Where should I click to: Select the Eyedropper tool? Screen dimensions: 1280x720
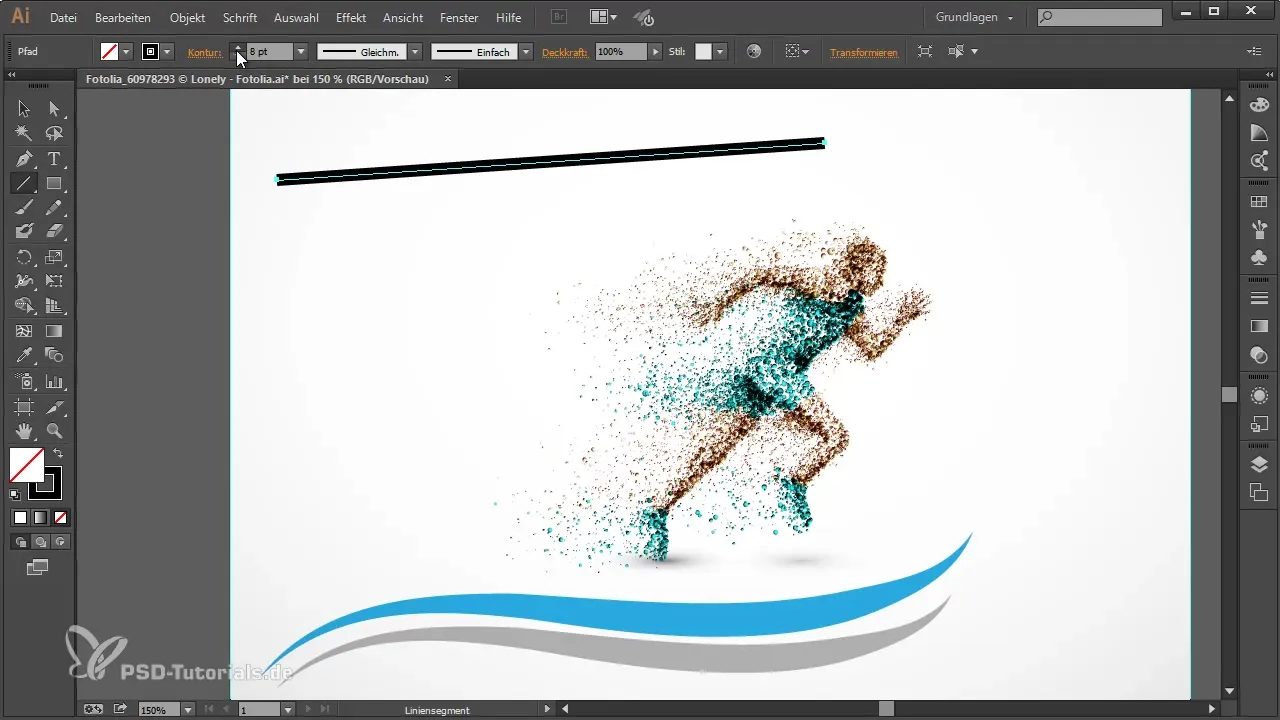24,356
